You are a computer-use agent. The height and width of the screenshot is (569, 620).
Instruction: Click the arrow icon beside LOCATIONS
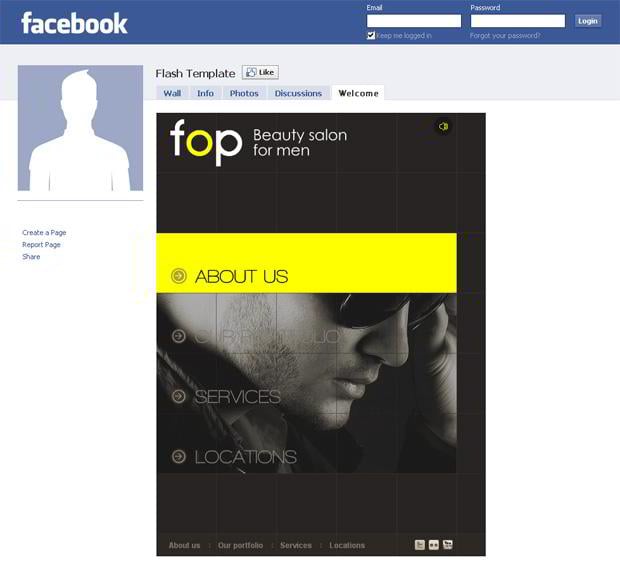[x=179, y=456]
